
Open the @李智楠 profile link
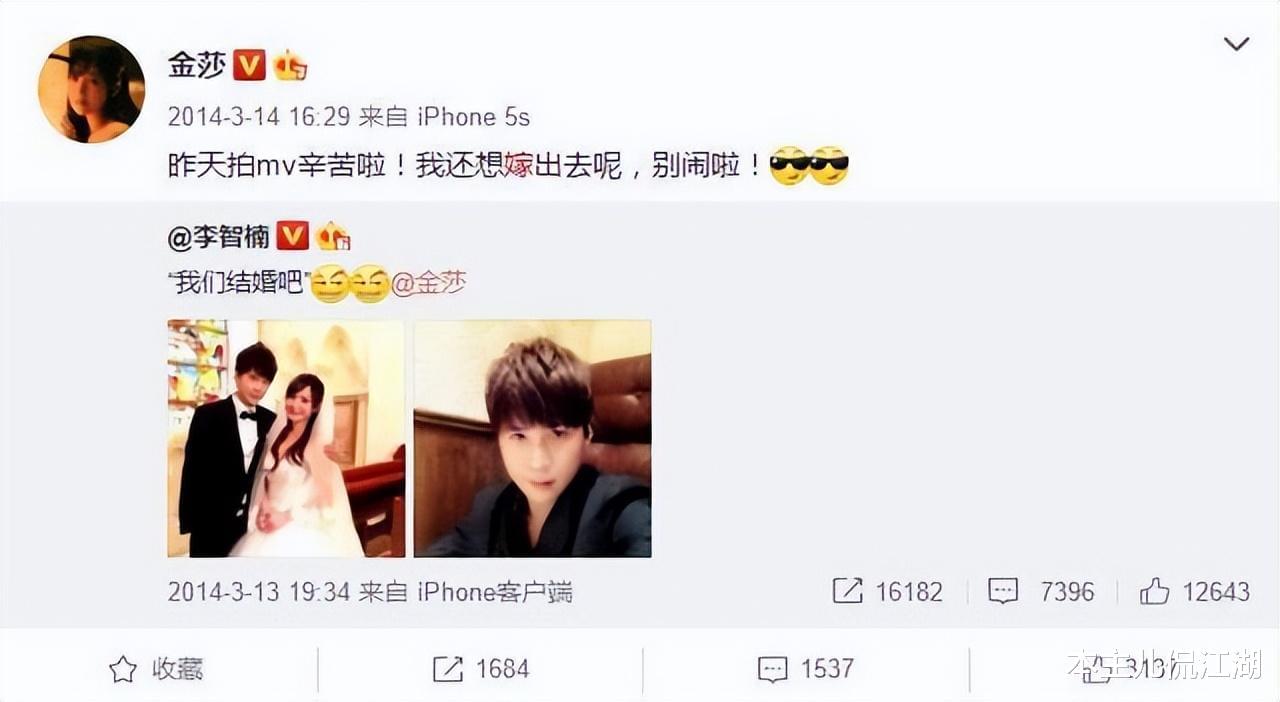point(219,237)
